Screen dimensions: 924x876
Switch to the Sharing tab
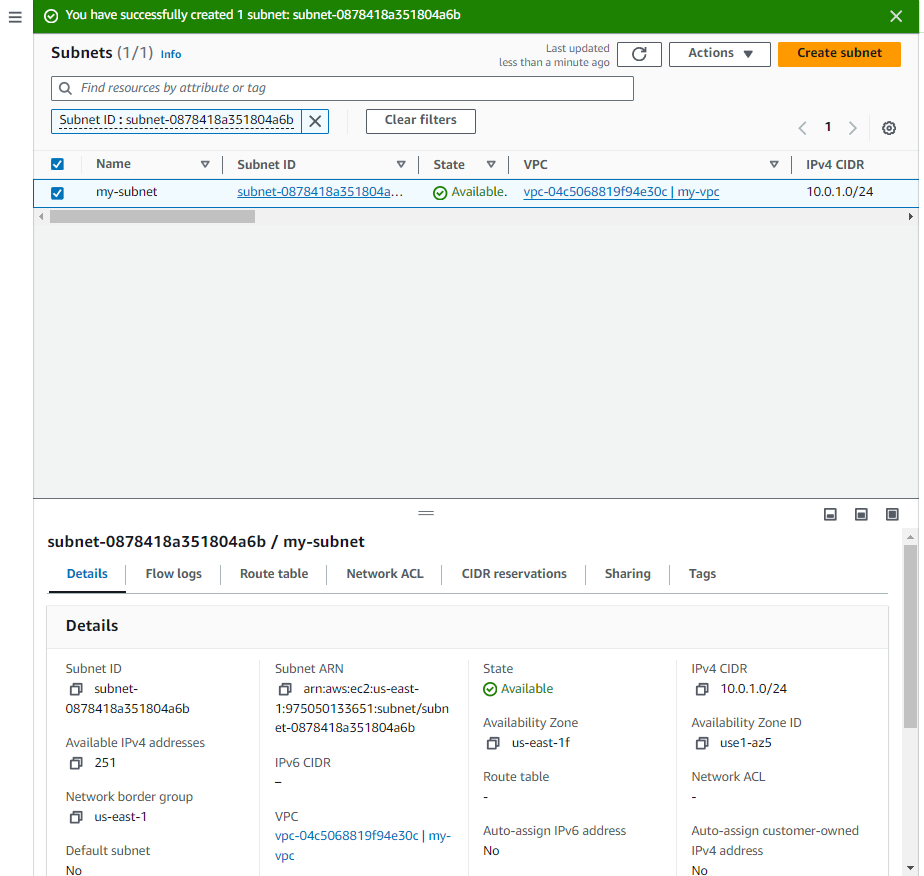628,574
